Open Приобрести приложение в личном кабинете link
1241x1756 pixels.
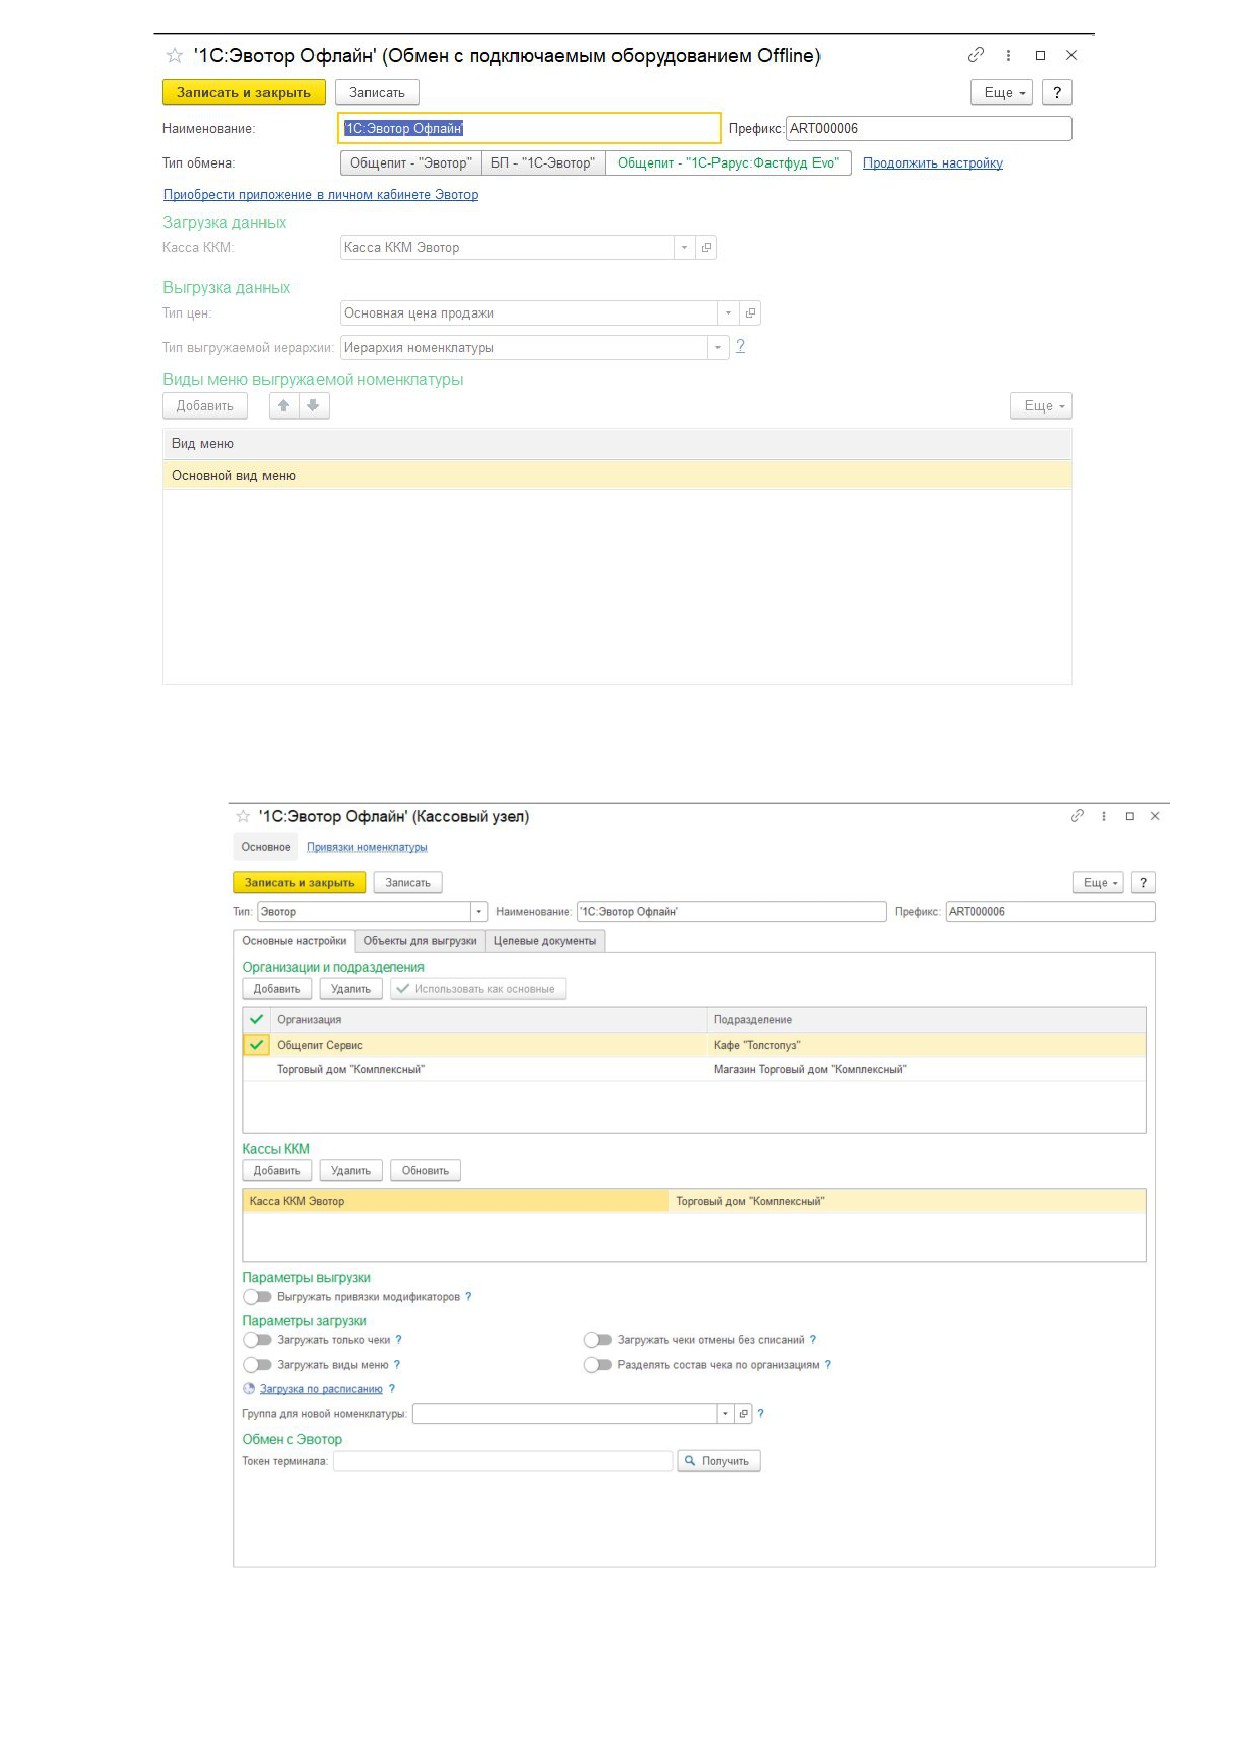[321, 195]
